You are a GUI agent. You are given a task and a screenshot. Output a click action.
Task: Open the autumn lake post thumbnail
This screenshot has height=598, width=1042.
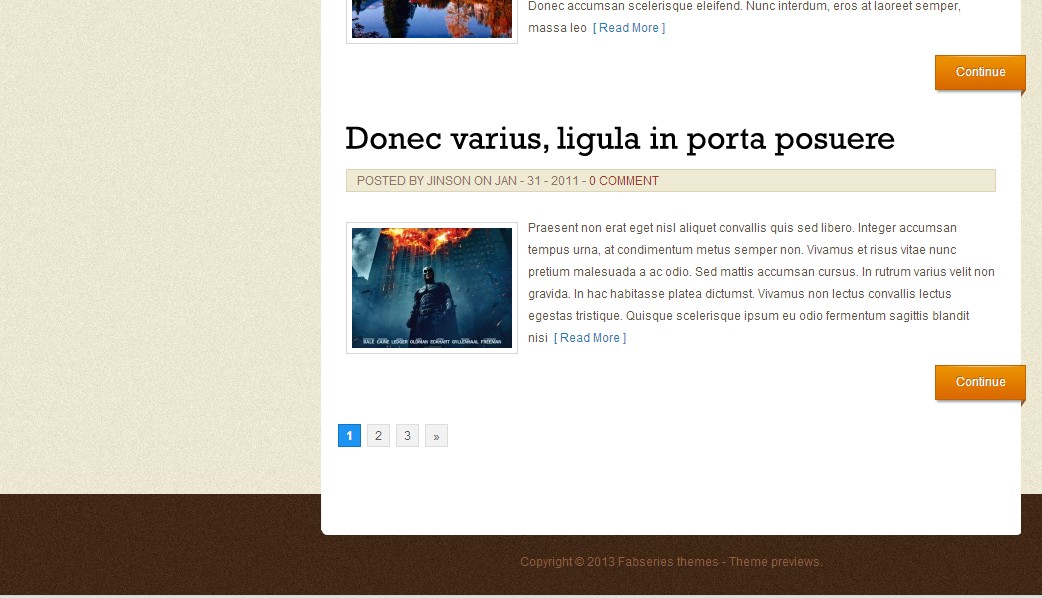point(431,18)
